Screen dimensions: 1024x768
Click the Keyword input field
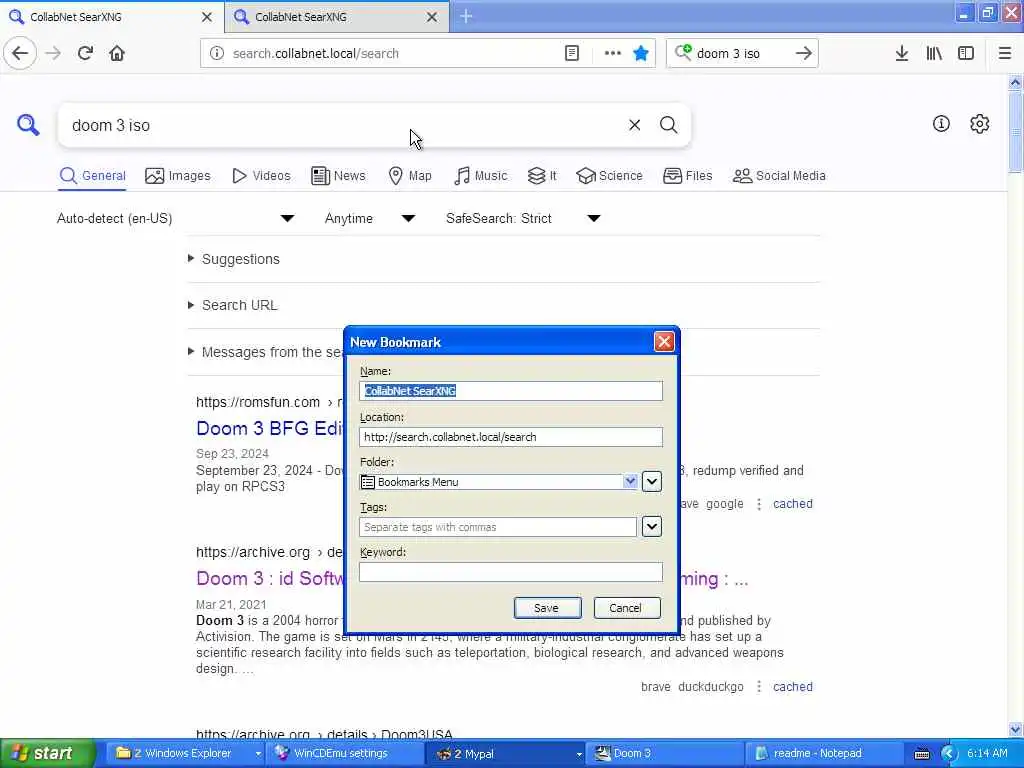(511, 572)
